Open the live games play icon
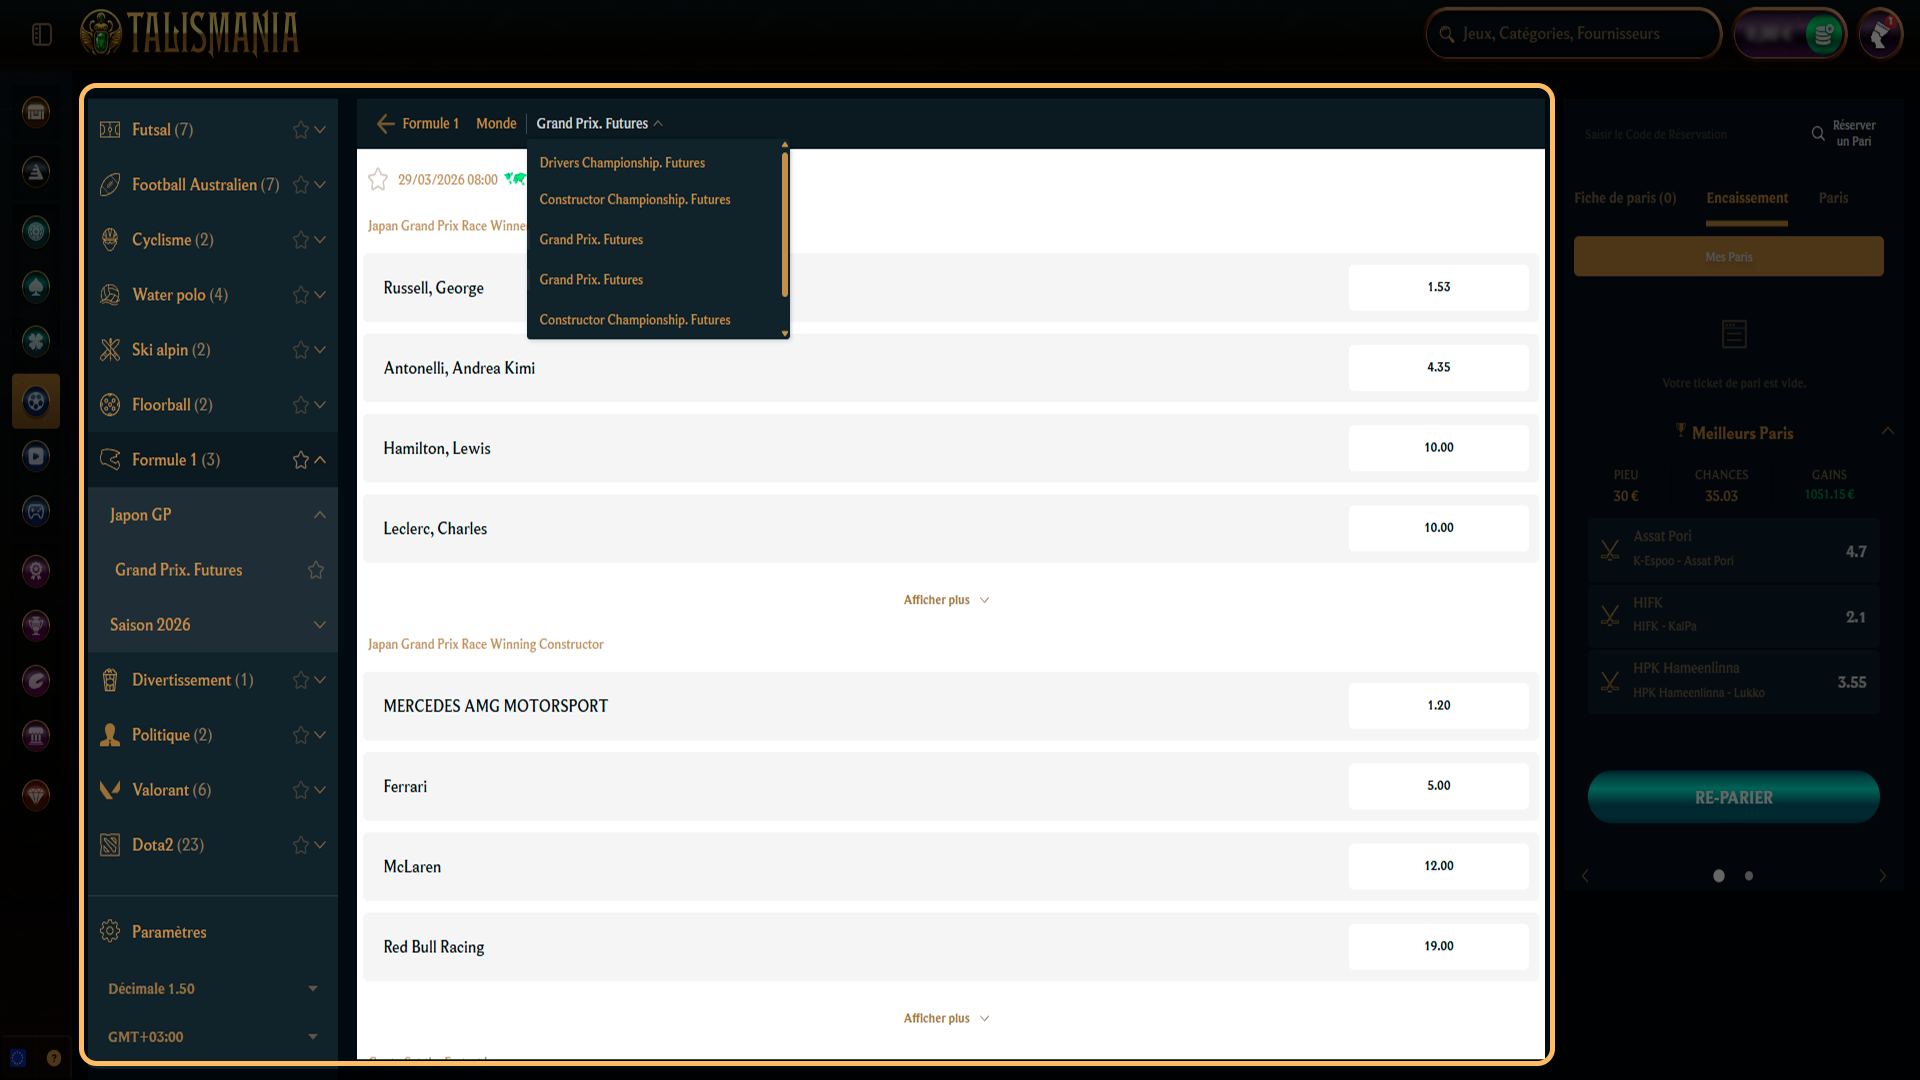The width and height of the screenshot is (1920, 1080). 36,455
